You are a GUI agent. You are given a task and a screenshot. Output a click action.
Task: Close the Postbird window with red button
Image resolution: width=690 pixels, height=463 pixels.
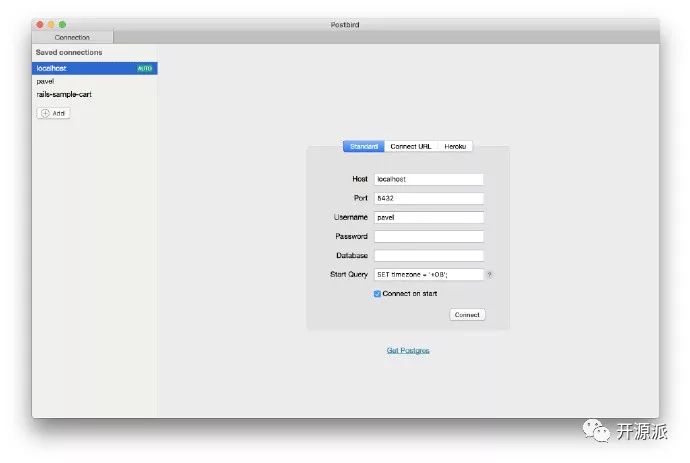click(40, 25)
